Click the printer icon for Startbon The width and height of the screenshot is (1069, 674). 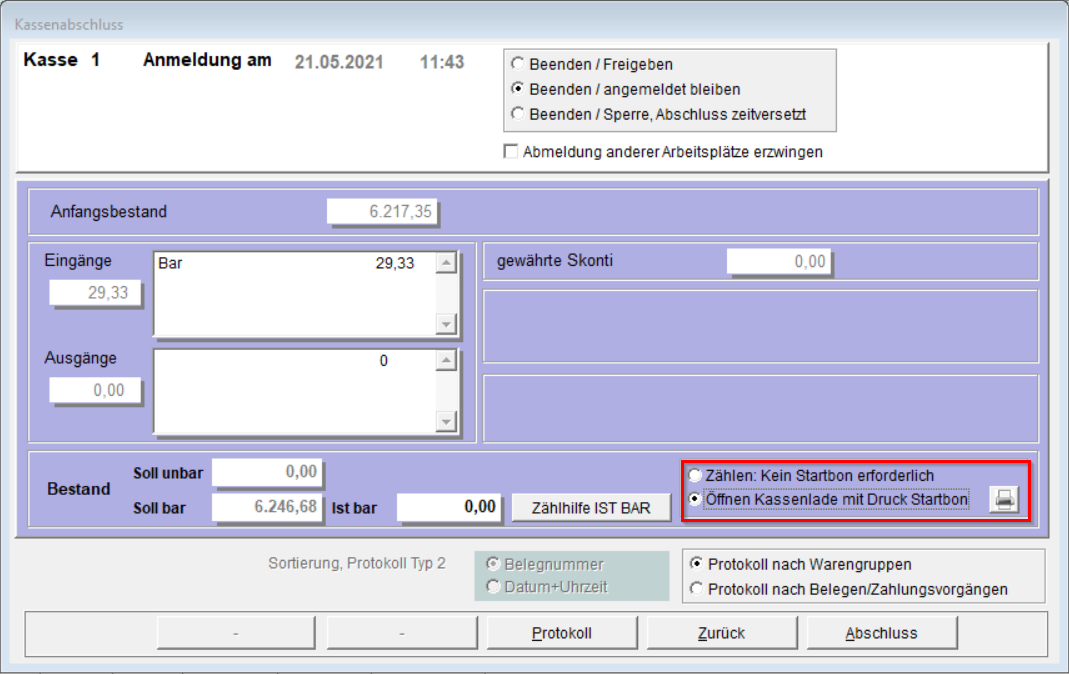point(1004,500)
